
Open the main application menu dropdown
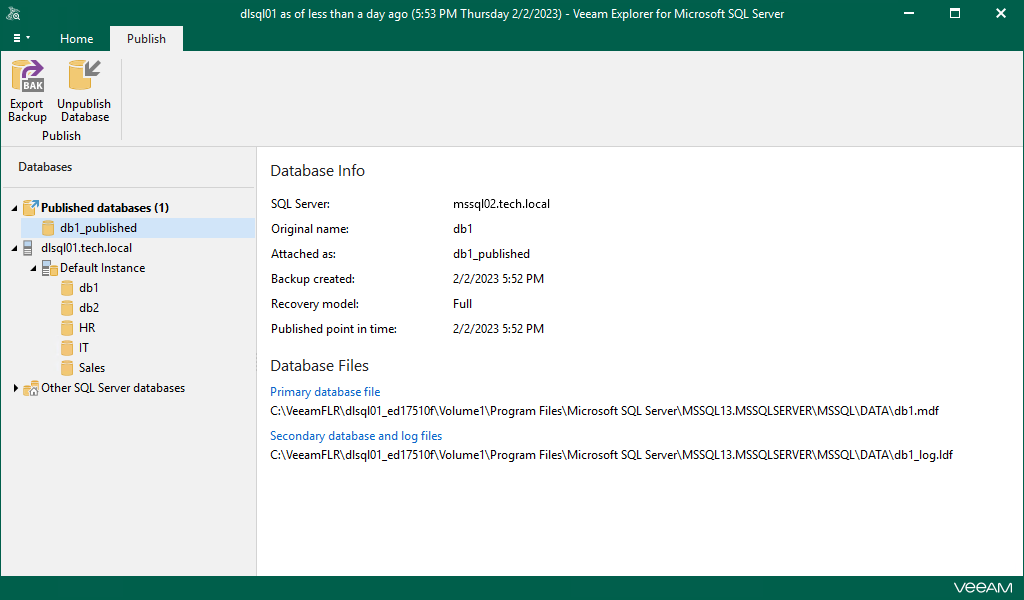[x=21, y=38]
